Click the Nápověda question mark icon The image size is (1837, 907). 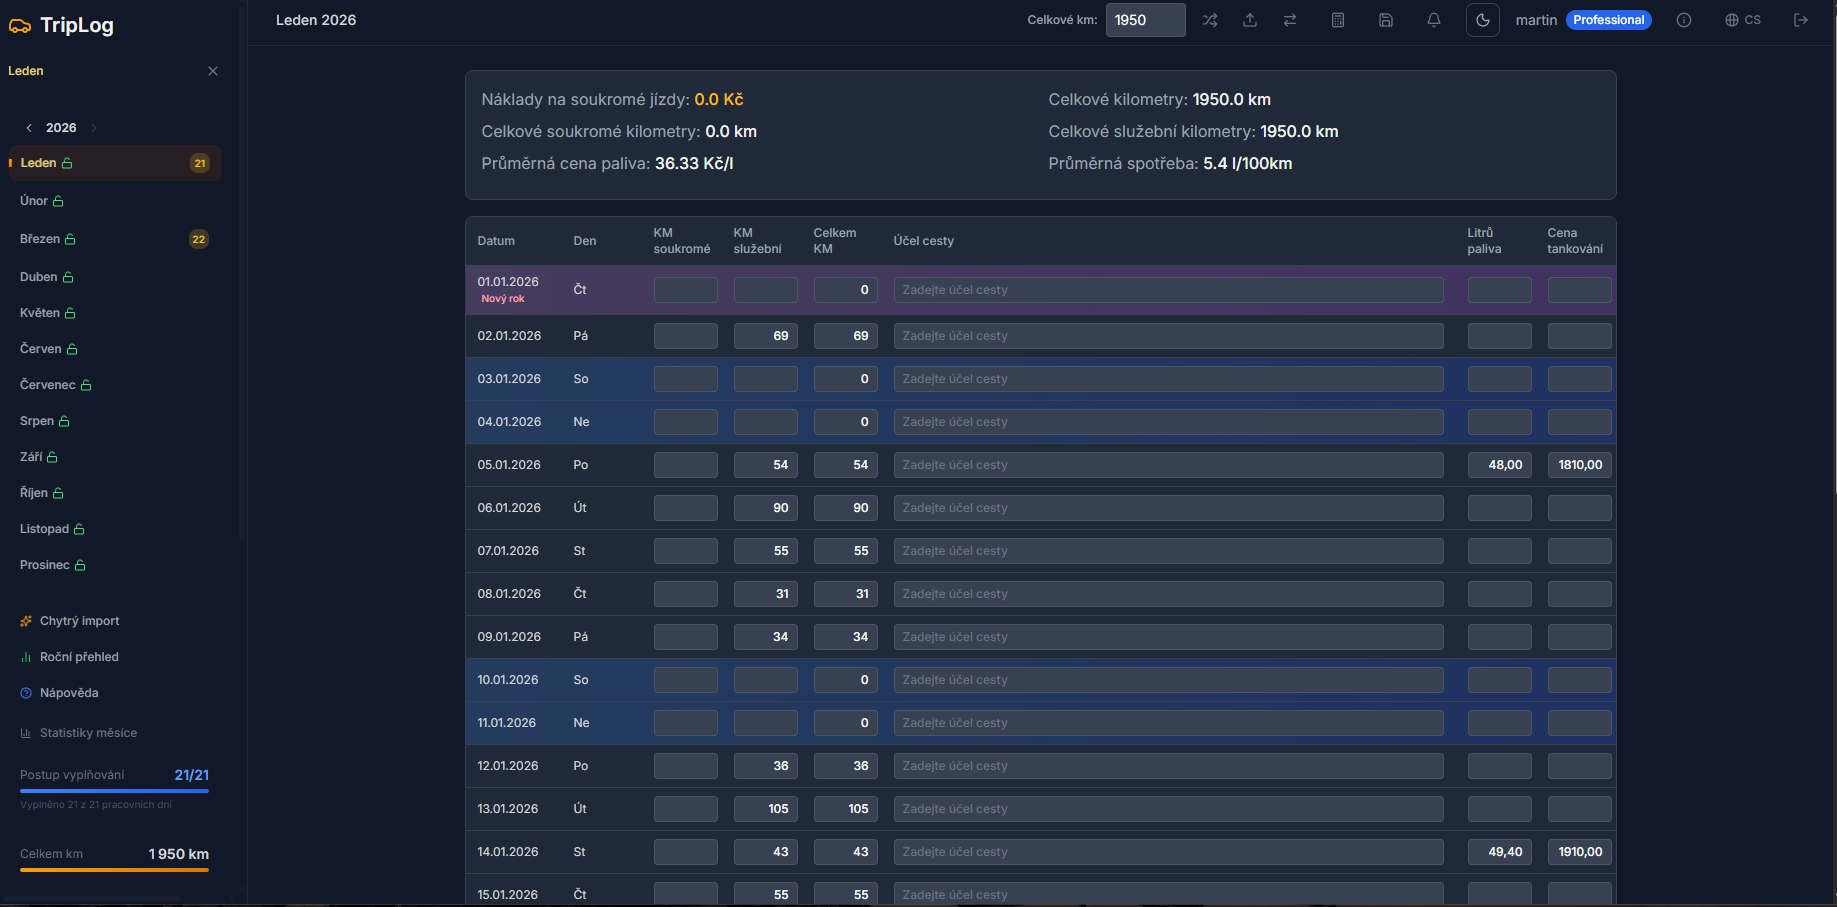pos(26,693)
